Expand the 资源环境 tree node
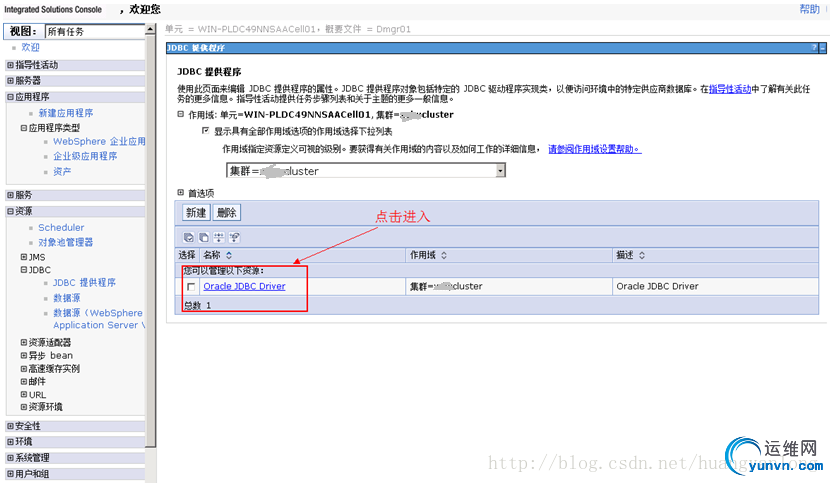 [x=24, y=407]
